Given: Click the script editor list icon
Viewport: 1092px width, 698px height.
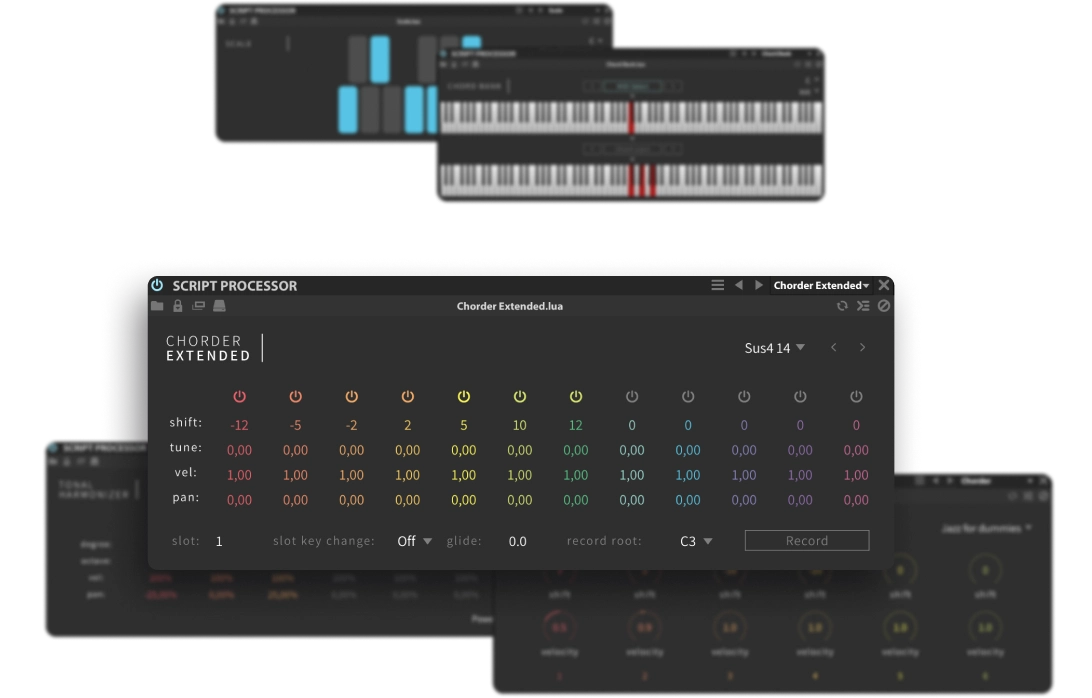Looking at the screenshot, I should pyautogui.click(x=863, y=306).
